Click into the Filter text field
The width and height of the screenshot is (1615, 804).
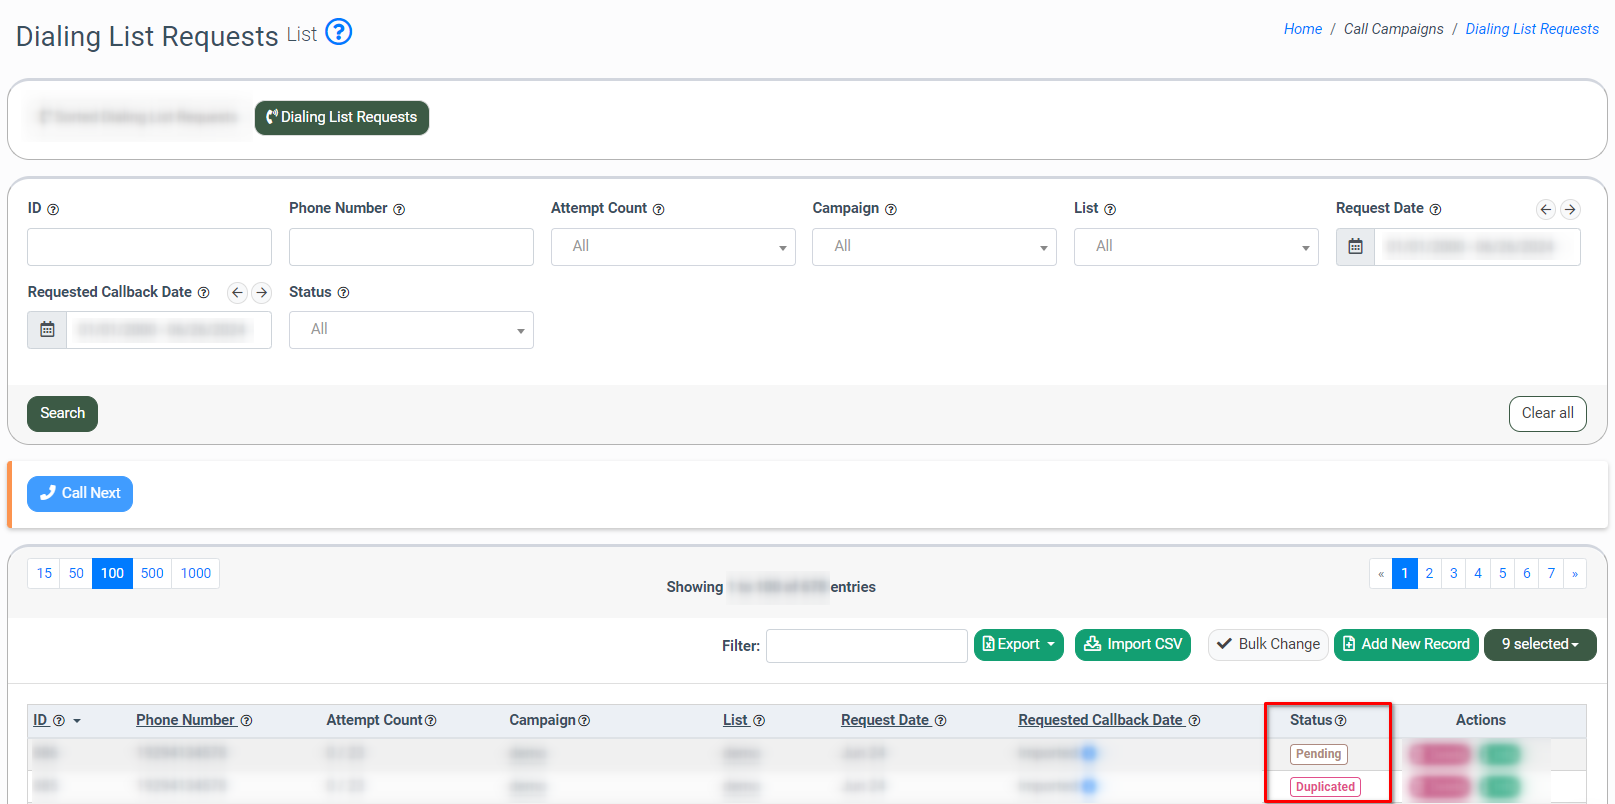click(x=866, y=646)
